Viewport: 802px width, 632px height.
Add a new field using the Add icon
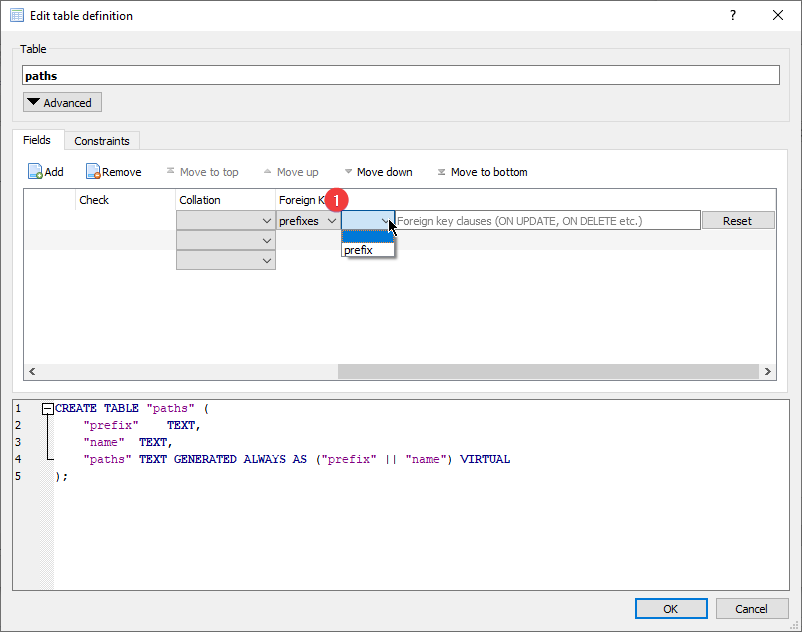click(45, 171)
